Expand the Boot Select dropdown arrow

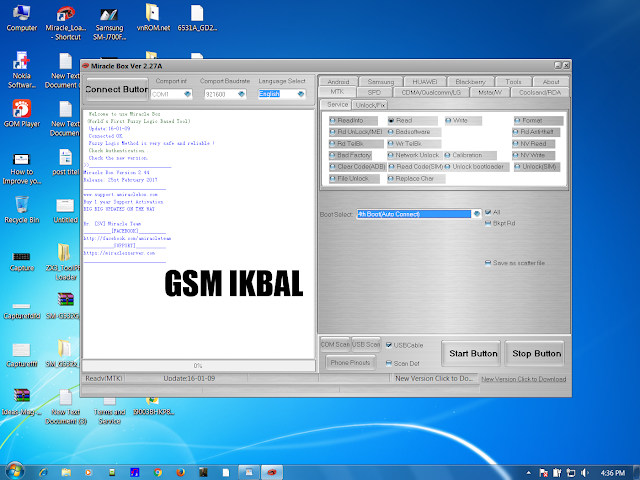click(x=476, y=214)
